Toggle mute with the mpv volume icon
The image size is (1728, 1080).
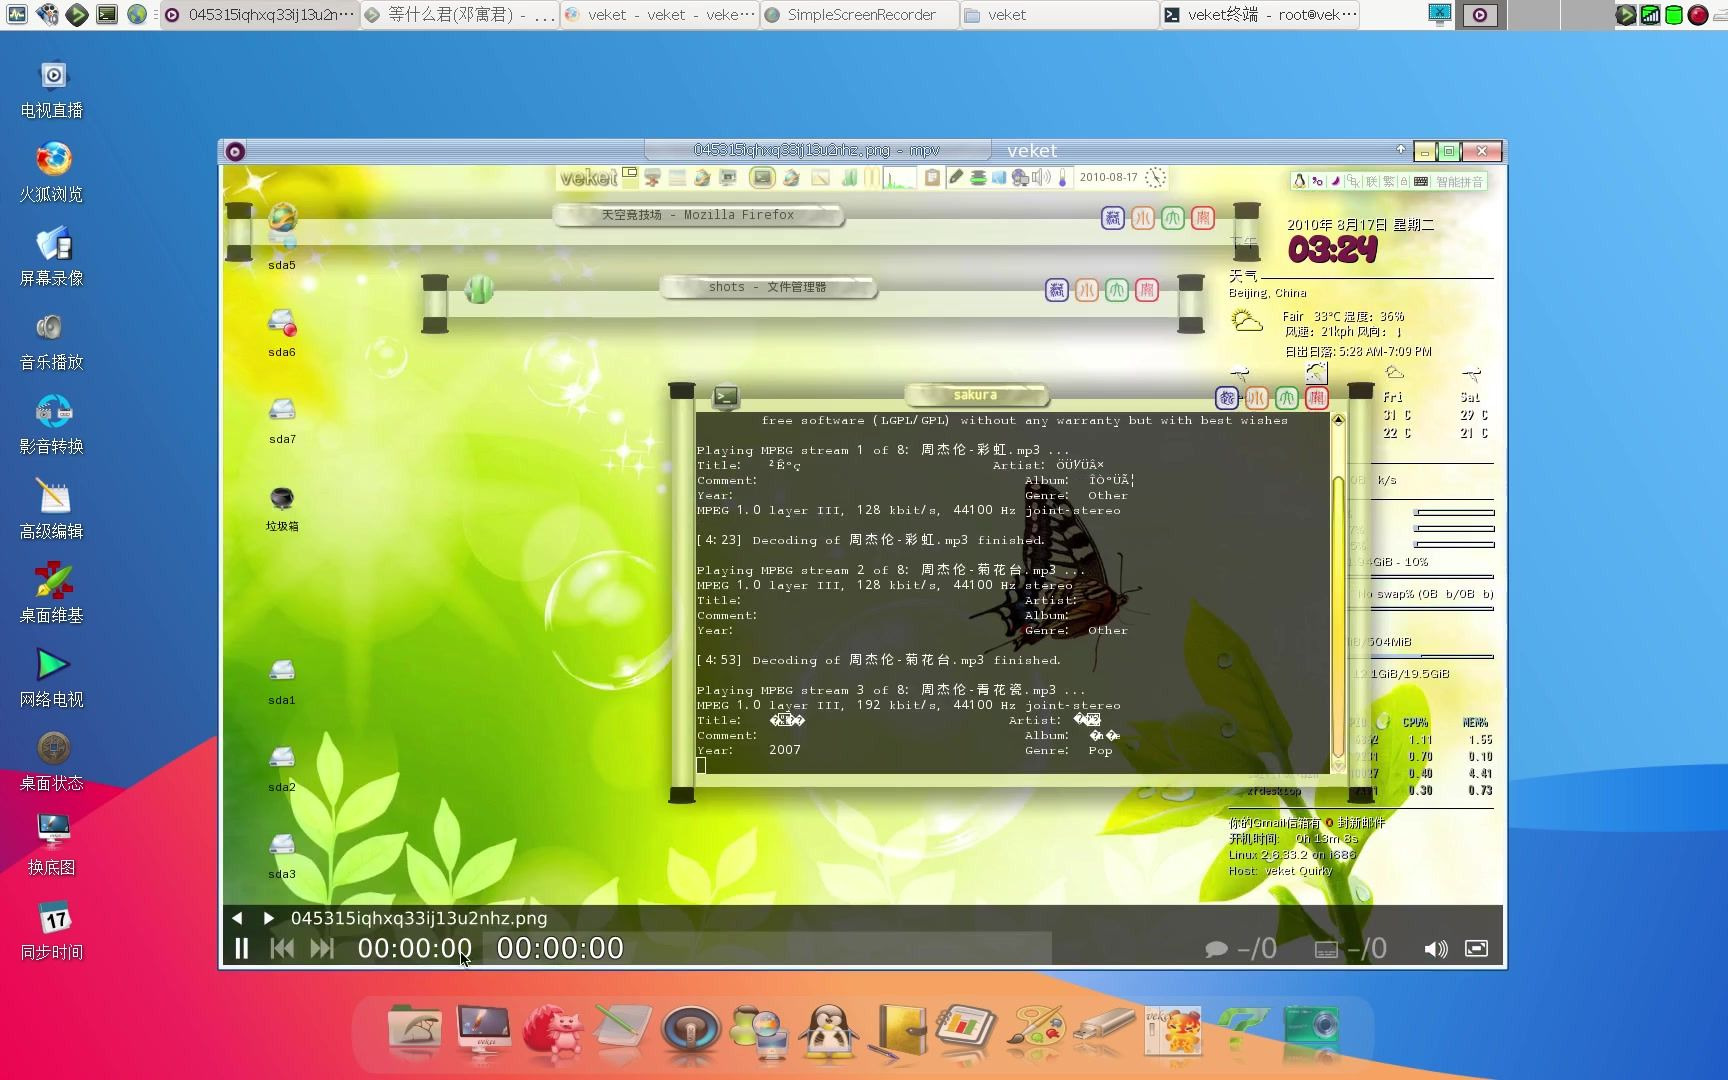[1435, 948]
